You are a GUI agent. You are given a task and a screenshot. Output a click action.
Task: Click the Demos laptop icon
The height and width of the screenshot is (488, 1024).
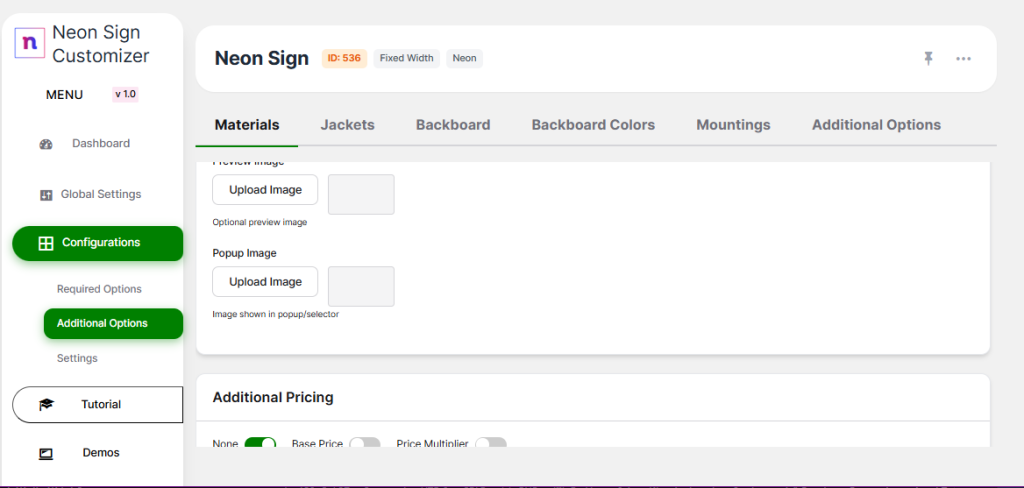pos(46,453)
